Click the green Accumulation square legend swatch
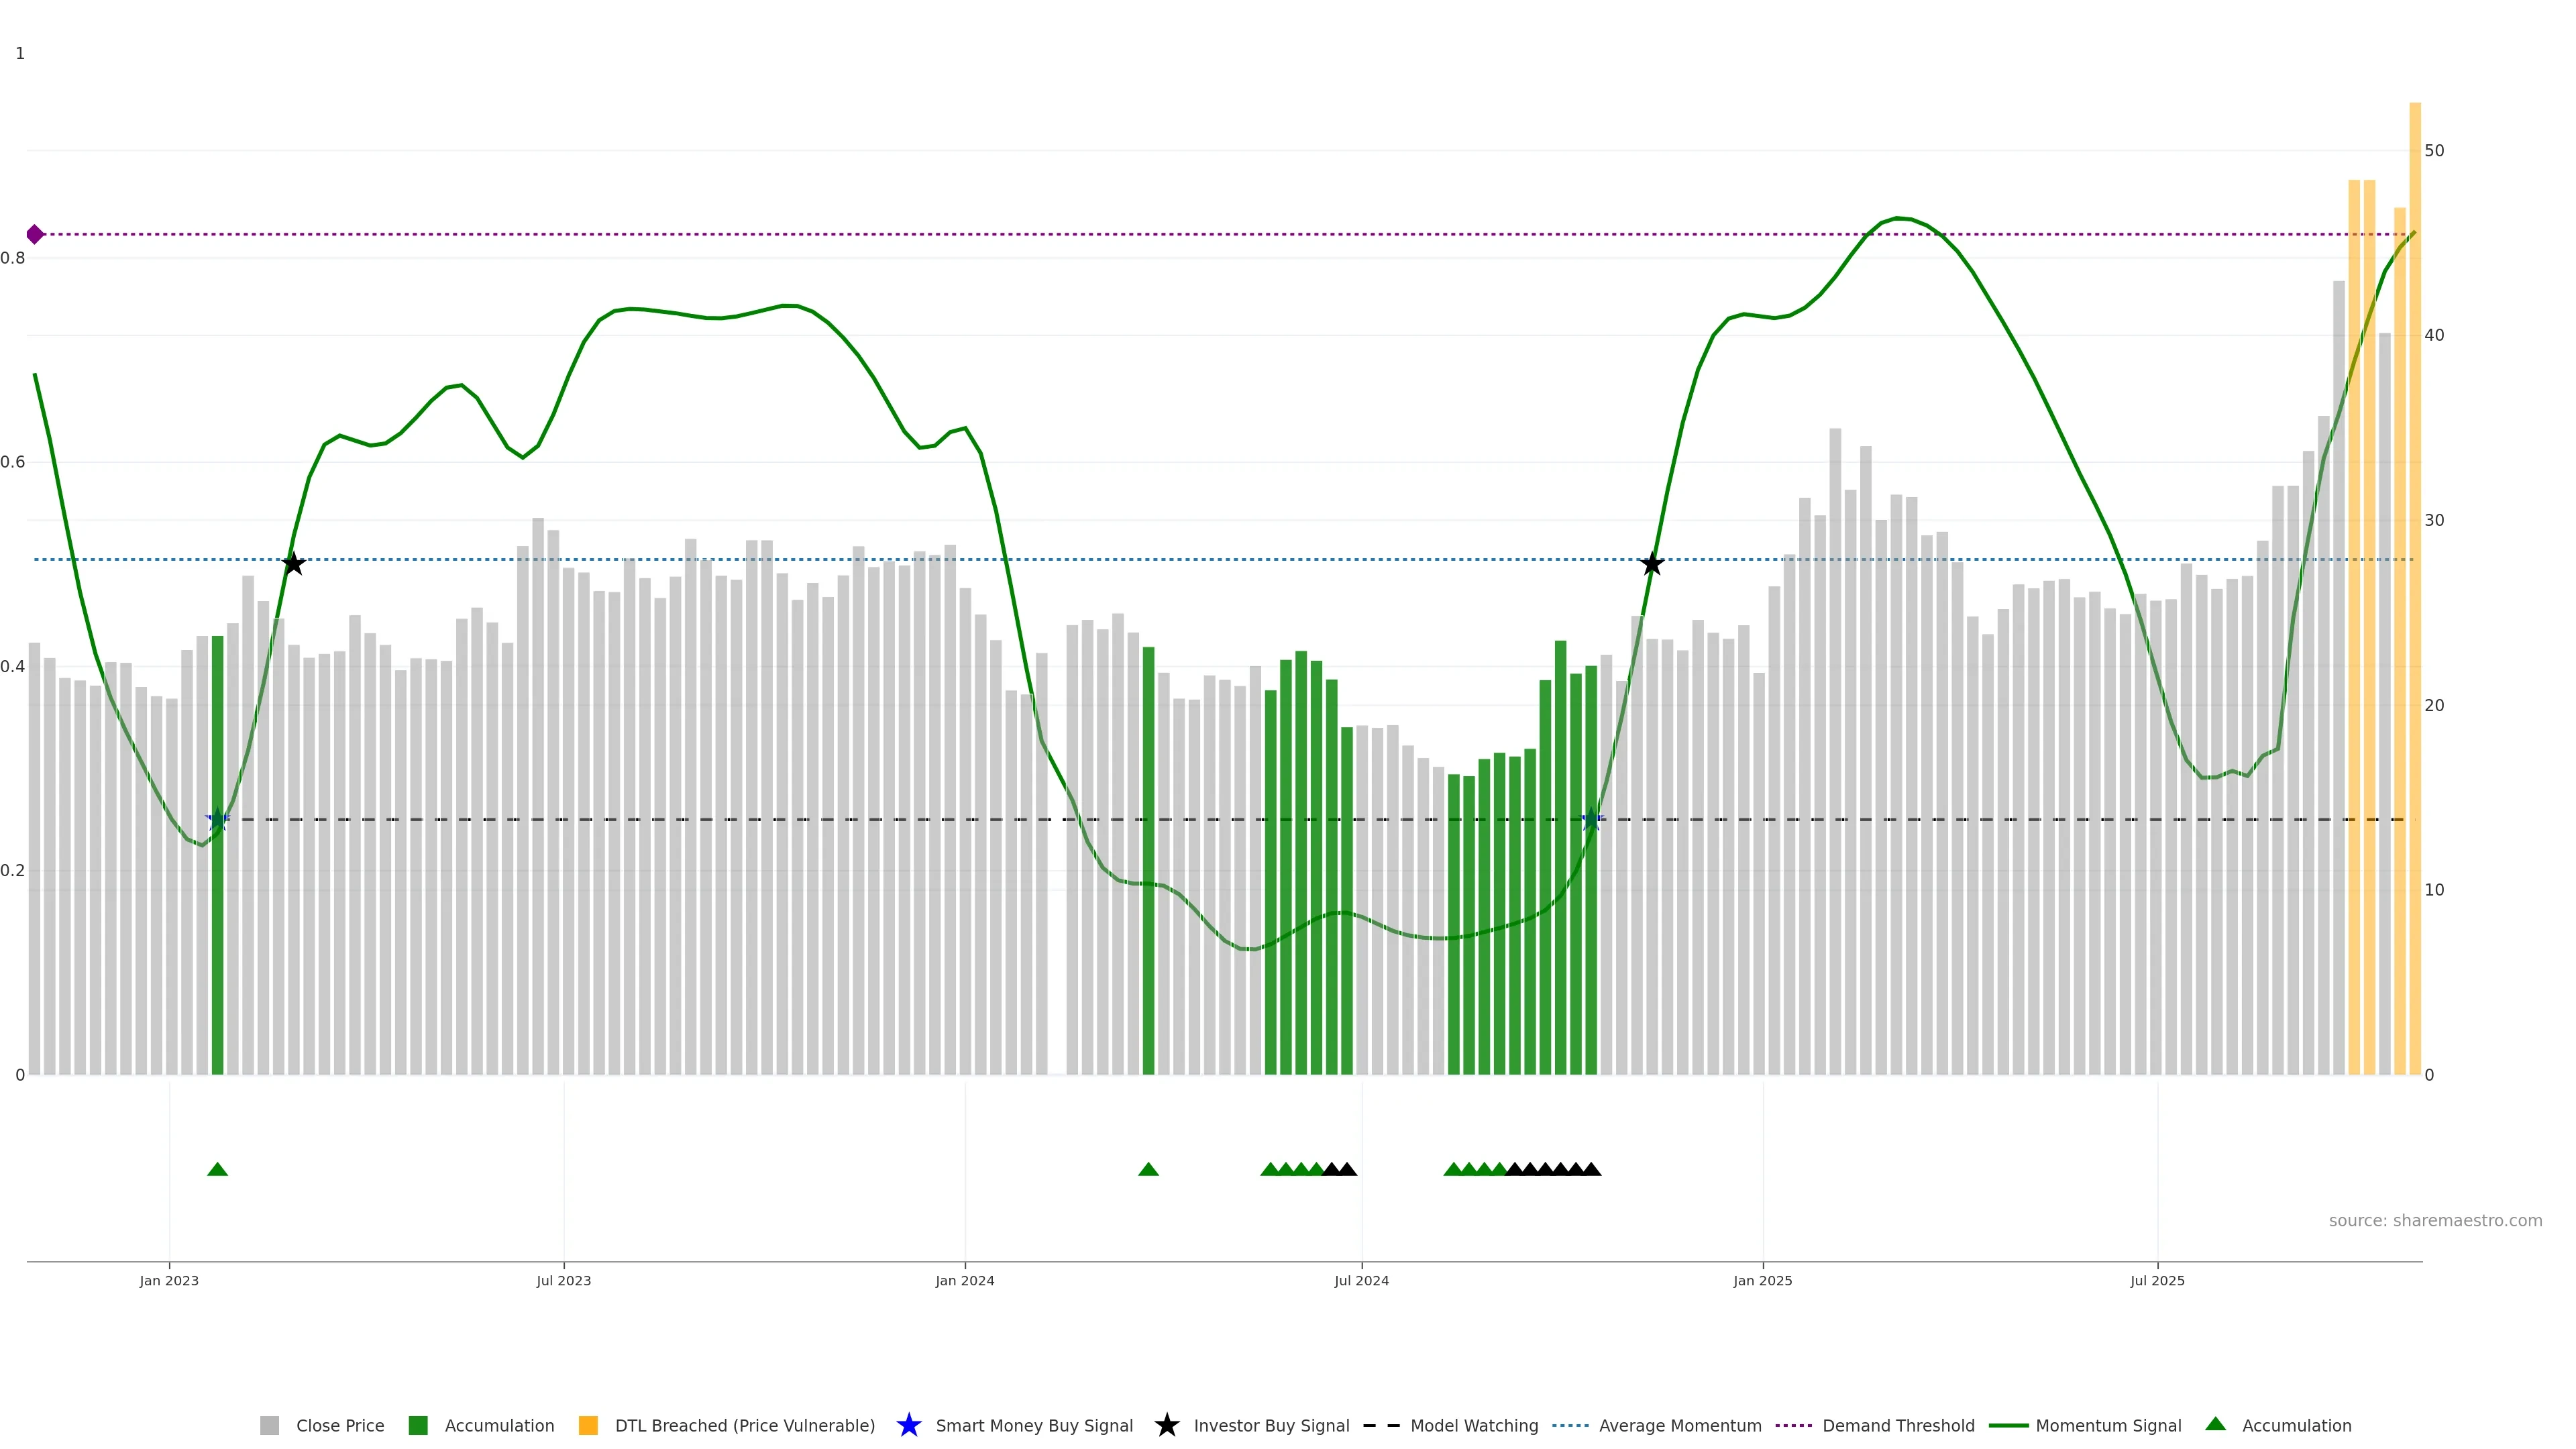The height and width of the screenshot is (1449, 2576). [x=418, y=1425]
